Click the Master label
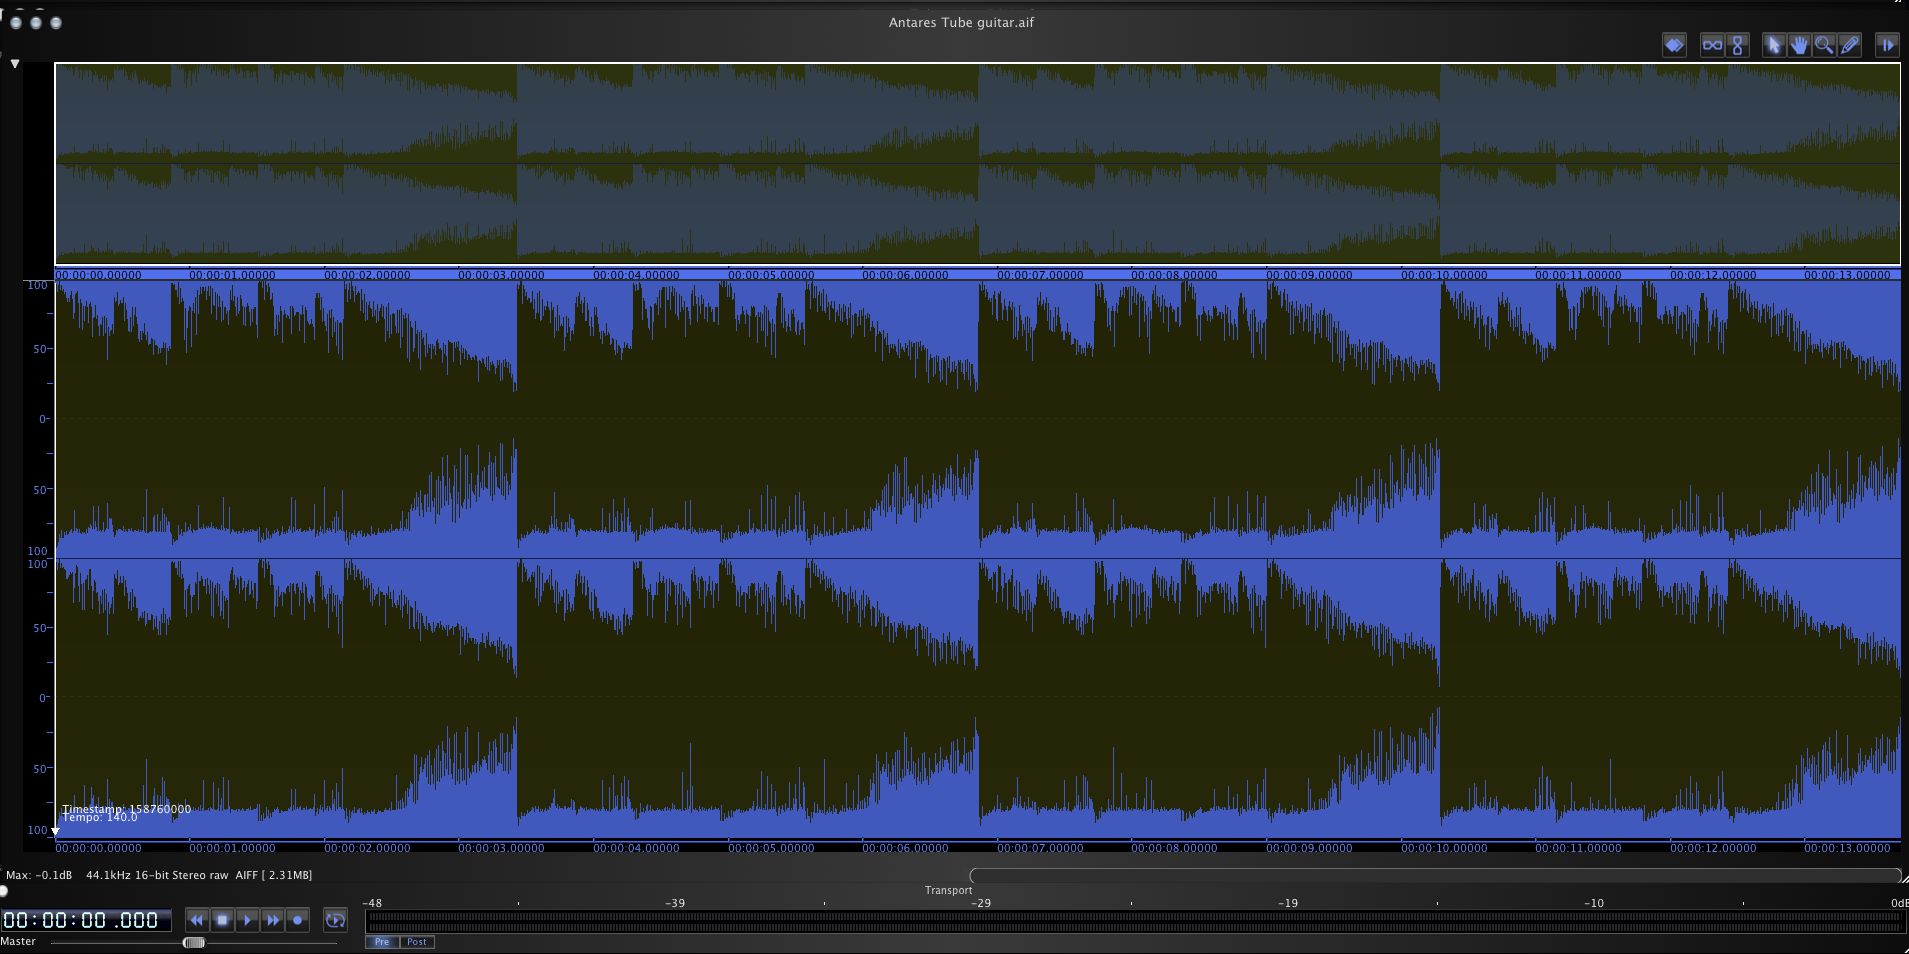 click(18, 941)
